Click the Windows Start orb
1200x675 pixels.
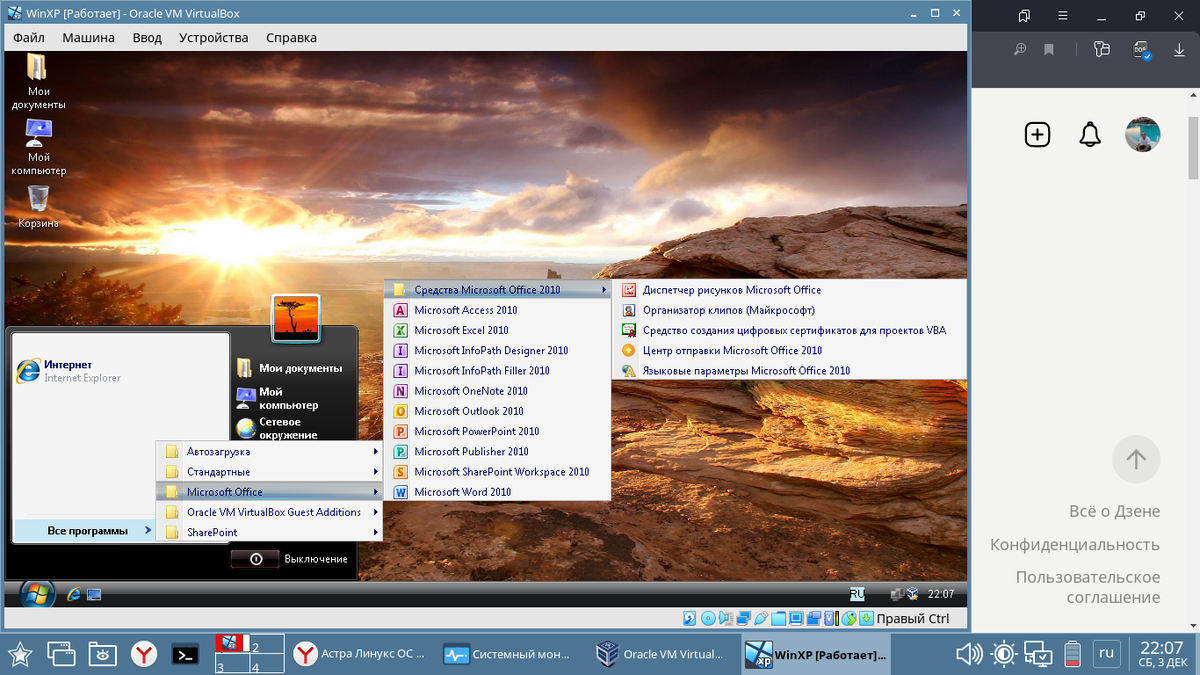(x=37, y=594)
